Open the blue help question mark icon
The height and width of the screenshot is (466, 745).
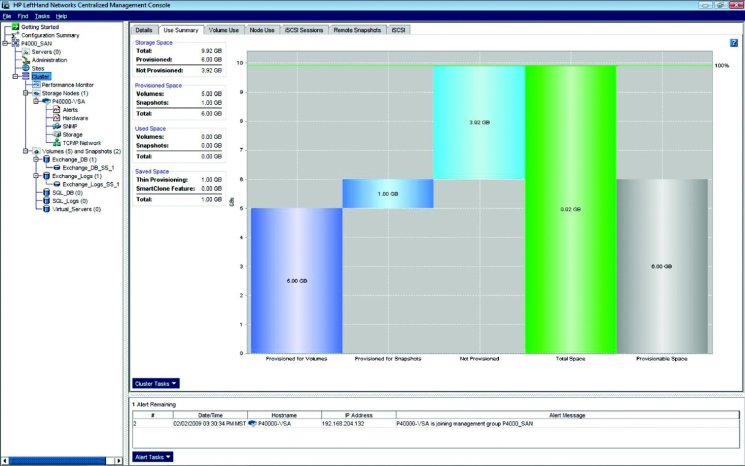pyautogui.click(x=734, y=43)
